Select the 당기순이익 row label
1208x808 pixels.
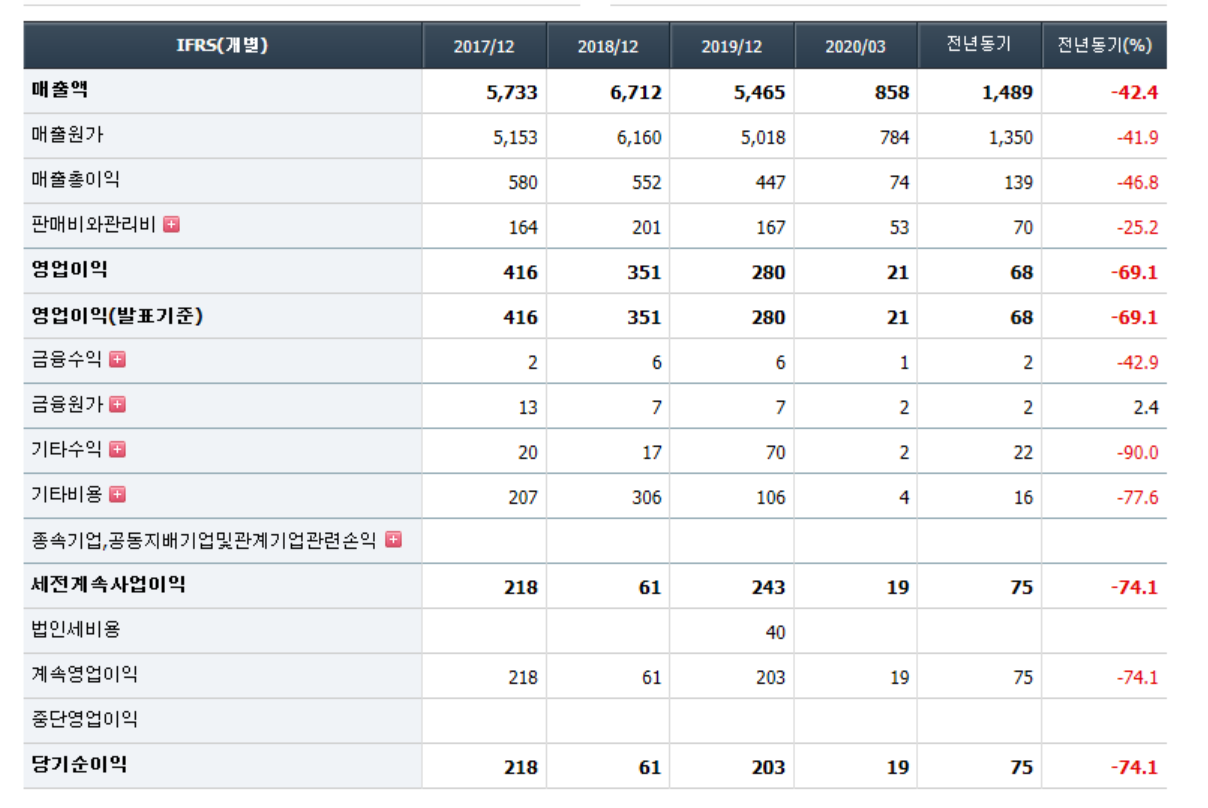coord(79,765)
